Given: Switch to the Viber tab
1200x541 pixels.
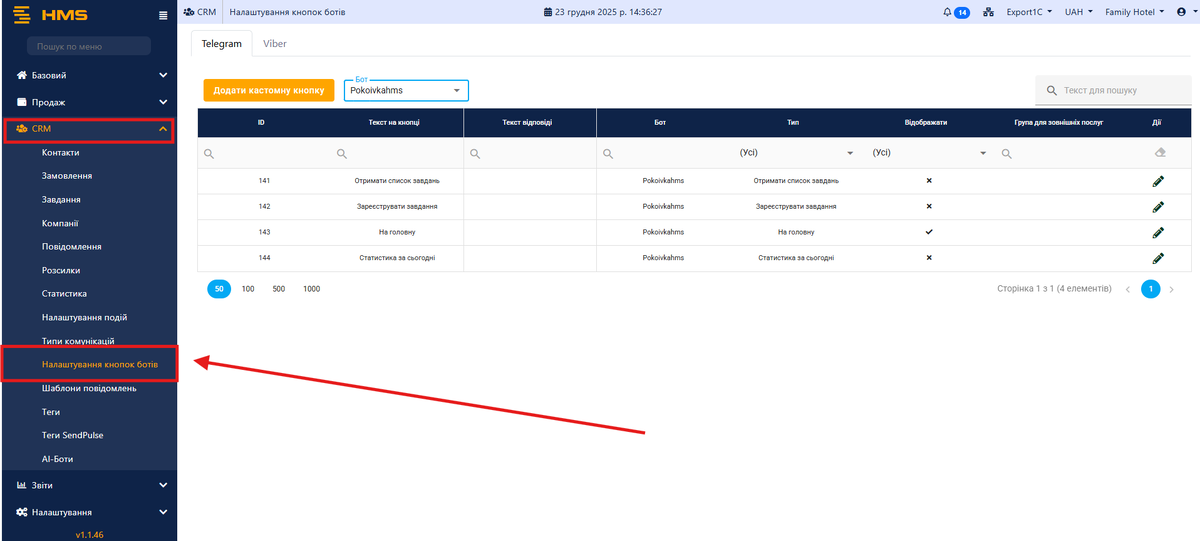Looking at the screenshot, I should [x=274, y=44].
